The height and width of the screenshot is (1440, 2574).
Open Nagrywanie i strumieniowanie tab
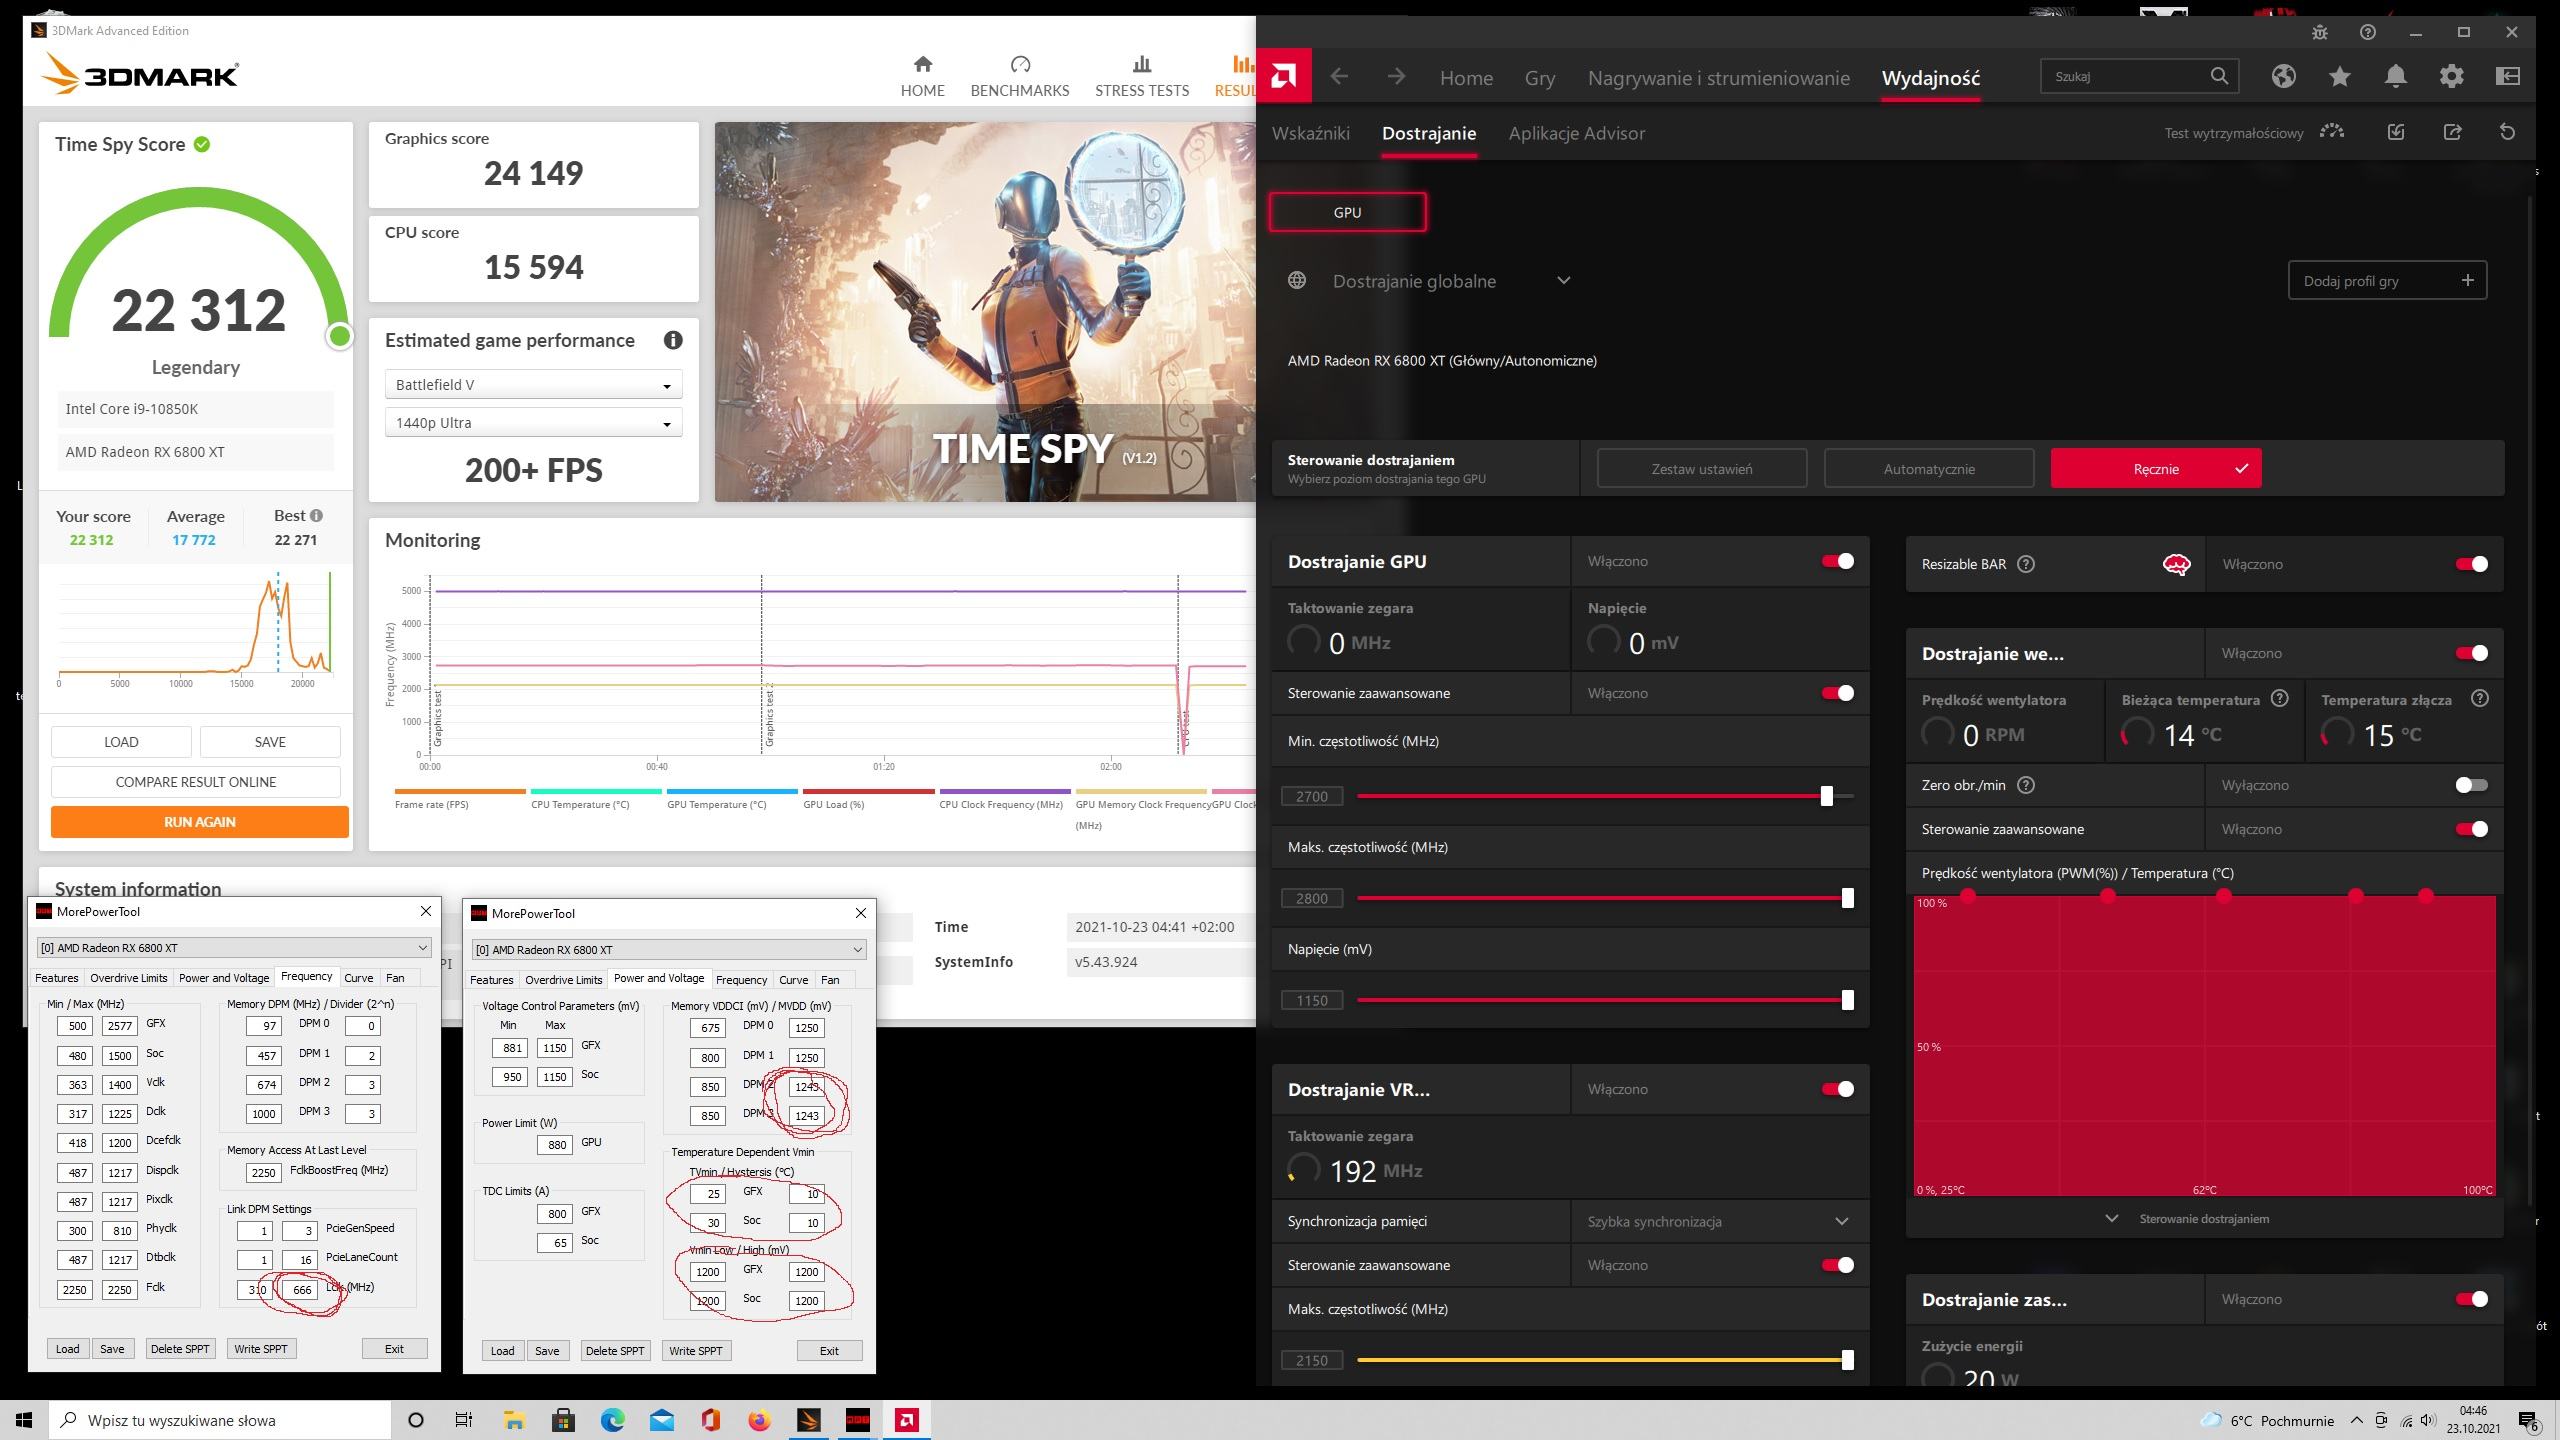point(1718,78)
